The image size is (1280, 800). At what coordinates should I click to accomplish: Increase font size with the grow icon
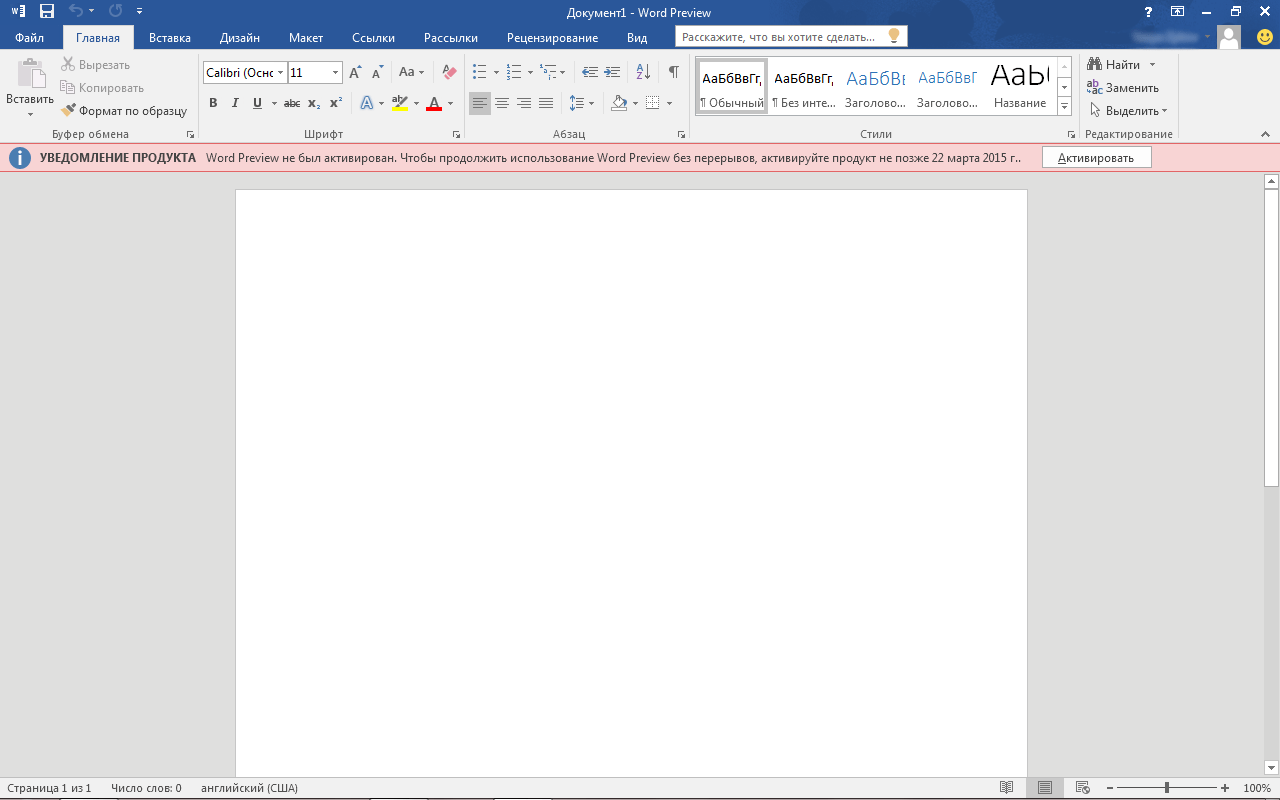pos(355,72)
